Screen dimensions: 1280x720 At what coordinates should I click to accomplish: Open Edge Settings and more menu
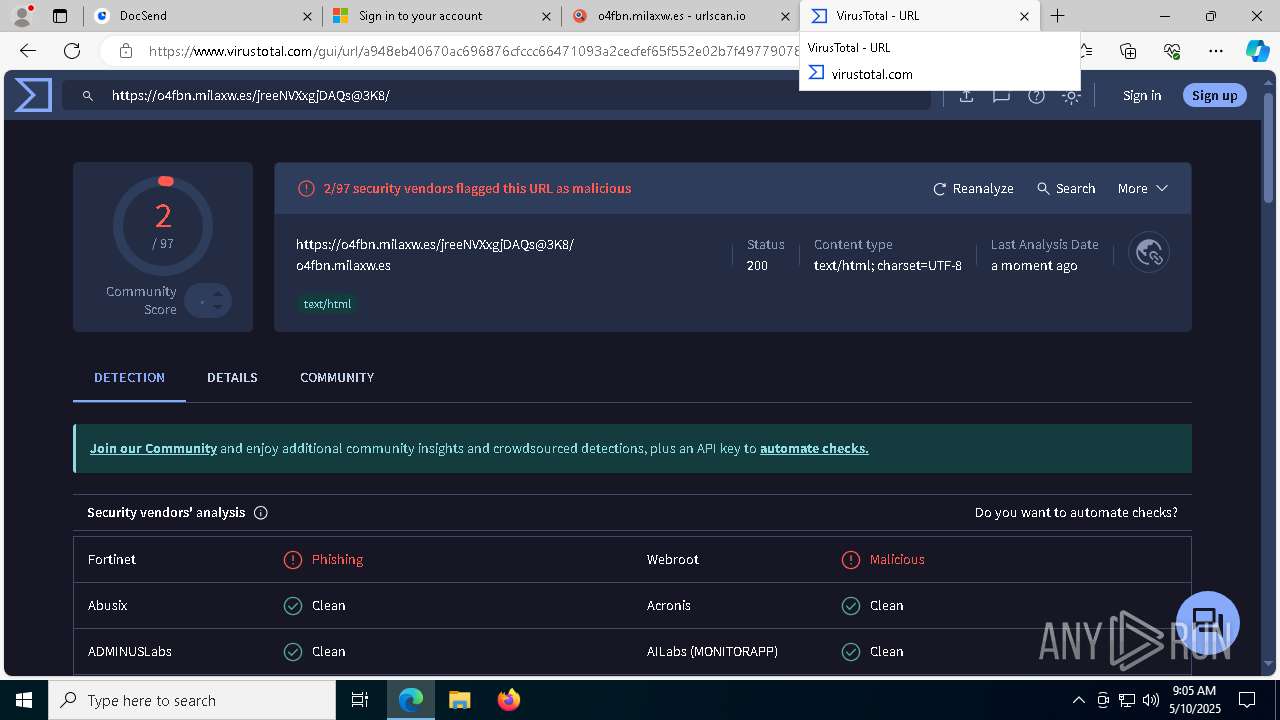tap(1216, 51)
